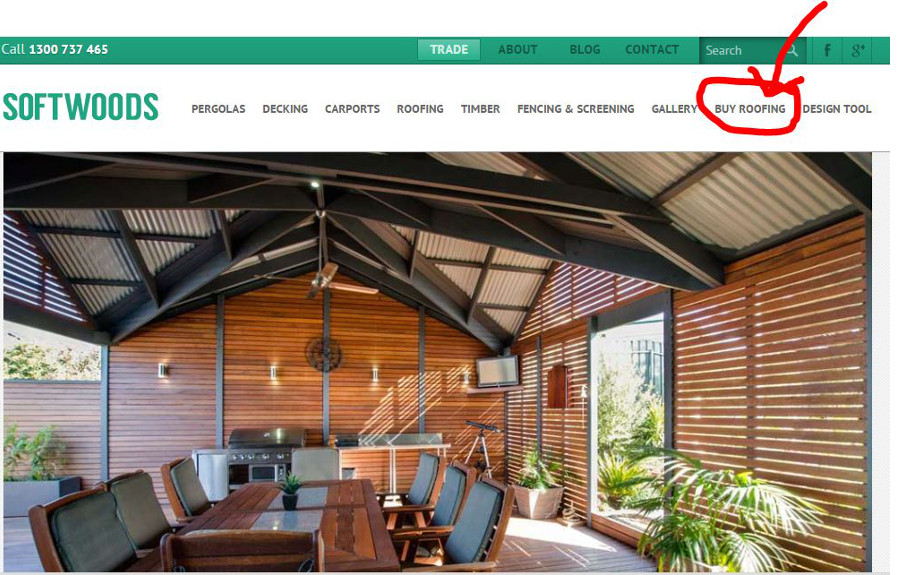Screen dimensions: 900x575
Task: Open the CARPORTS section
Action: (352, 109)
